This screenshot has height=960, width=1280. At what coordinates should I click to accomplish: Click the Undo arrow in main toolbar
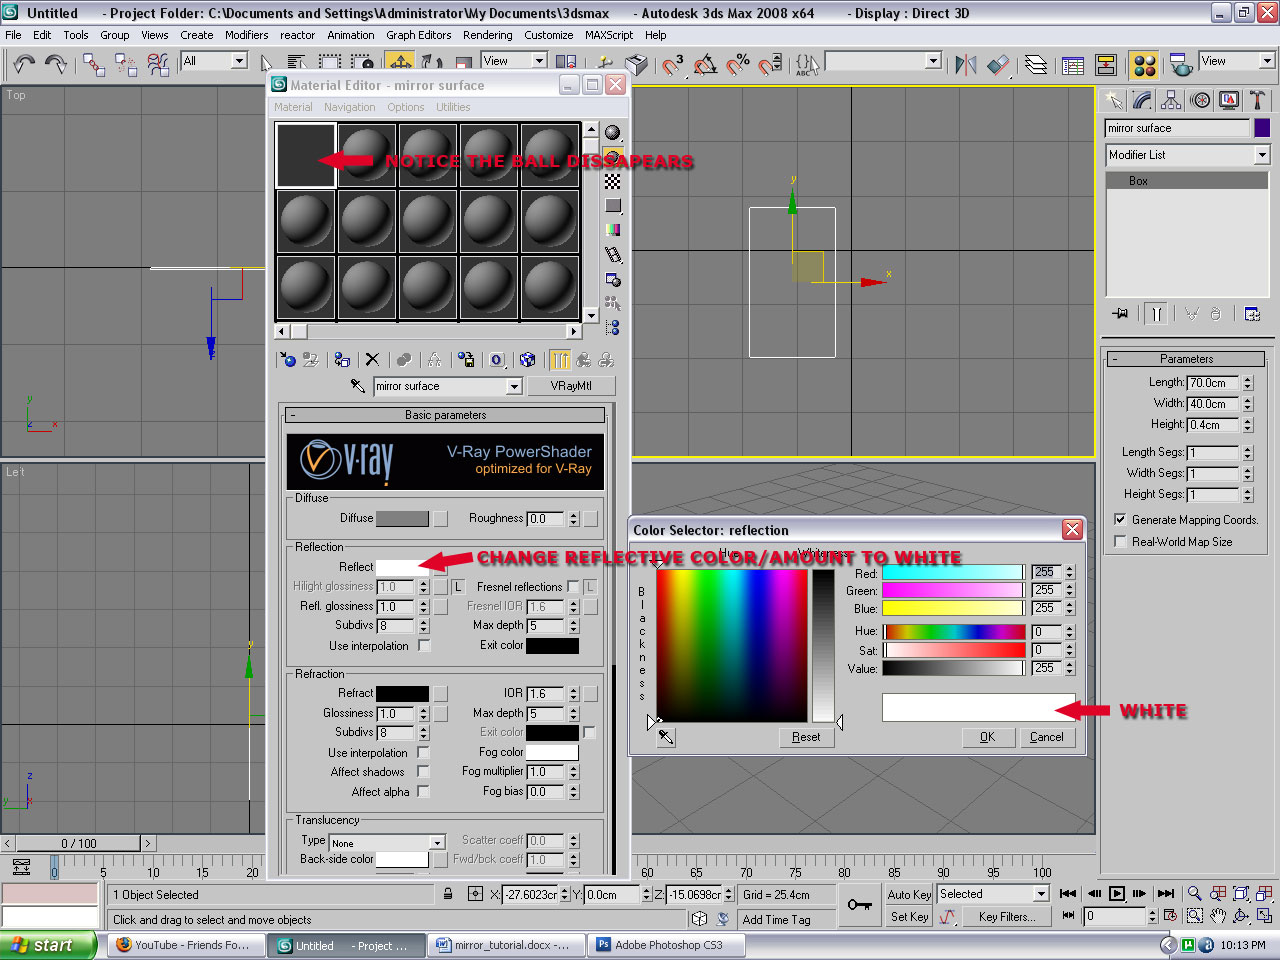click(x=23, y=65)
